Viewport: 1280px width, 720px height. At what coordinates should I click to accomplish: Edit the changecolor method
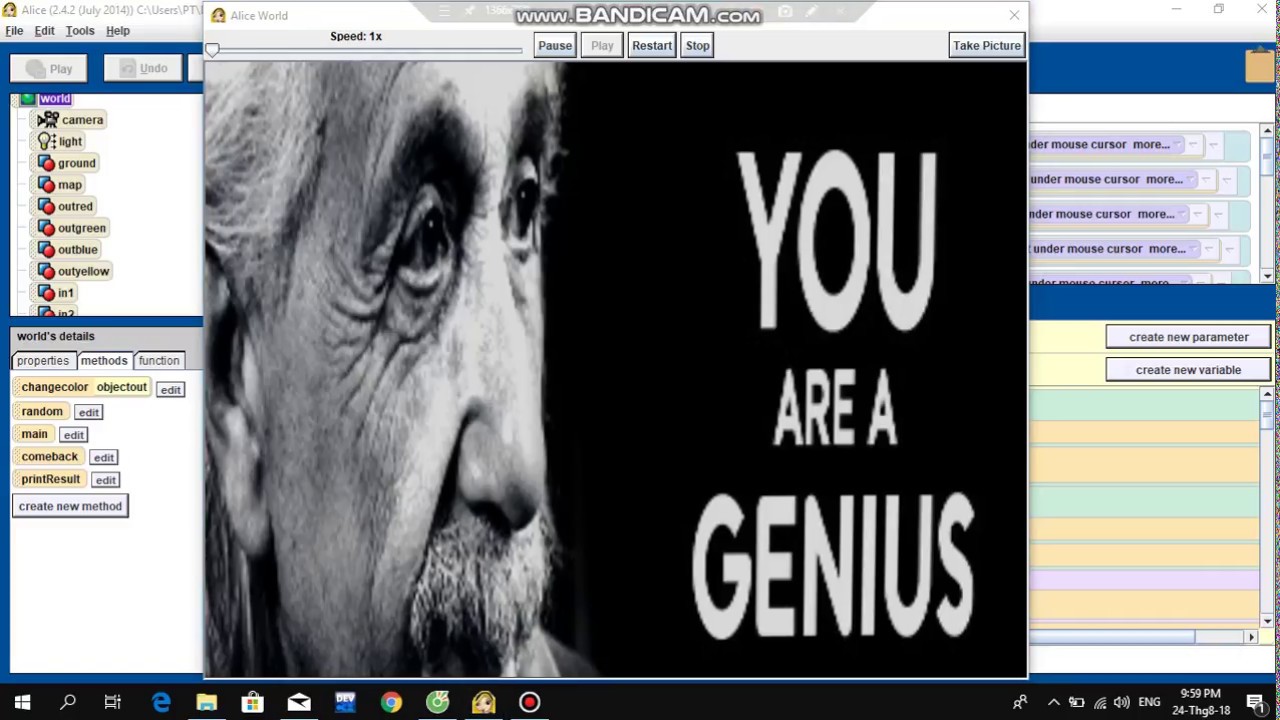[x=170, y=390]
